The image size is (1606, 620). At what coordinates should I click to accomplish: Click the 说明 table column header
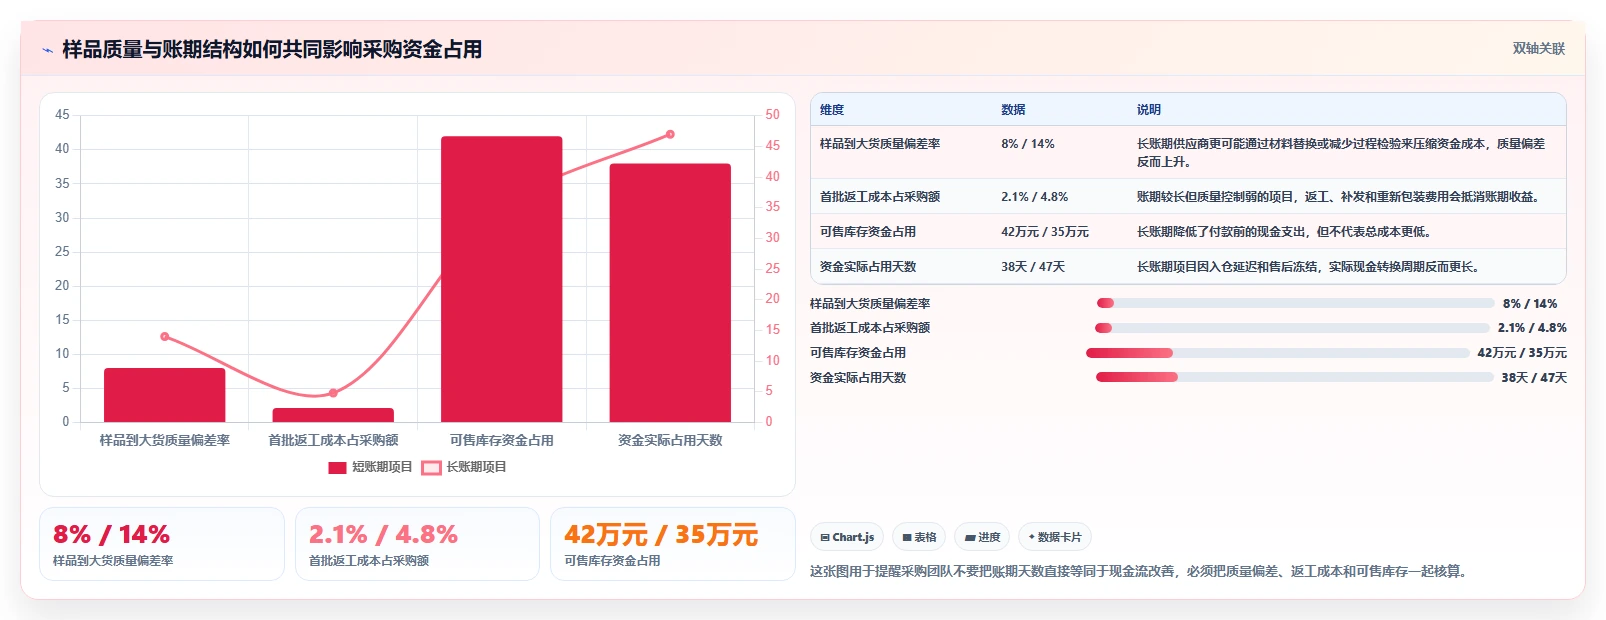point(1149,110)
